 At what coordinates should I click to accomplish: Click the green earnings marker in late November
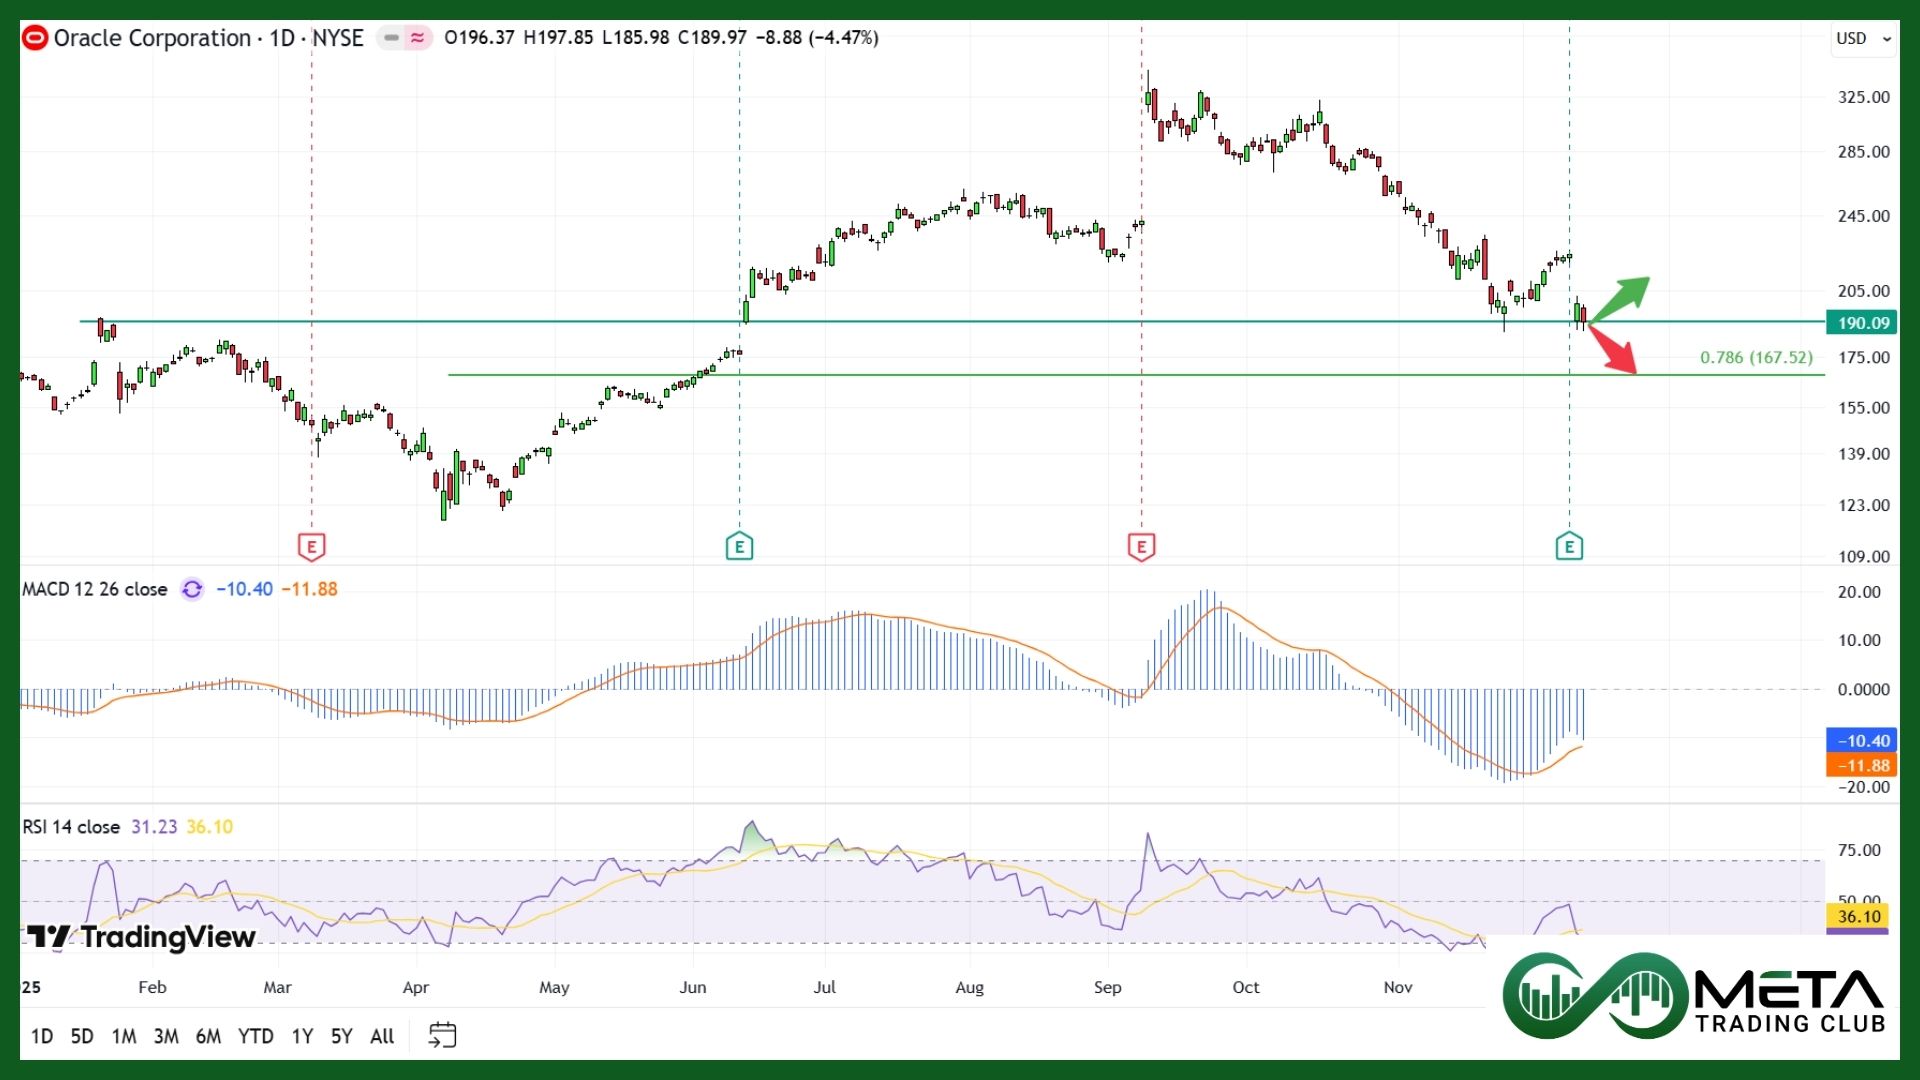point(1569,546)
